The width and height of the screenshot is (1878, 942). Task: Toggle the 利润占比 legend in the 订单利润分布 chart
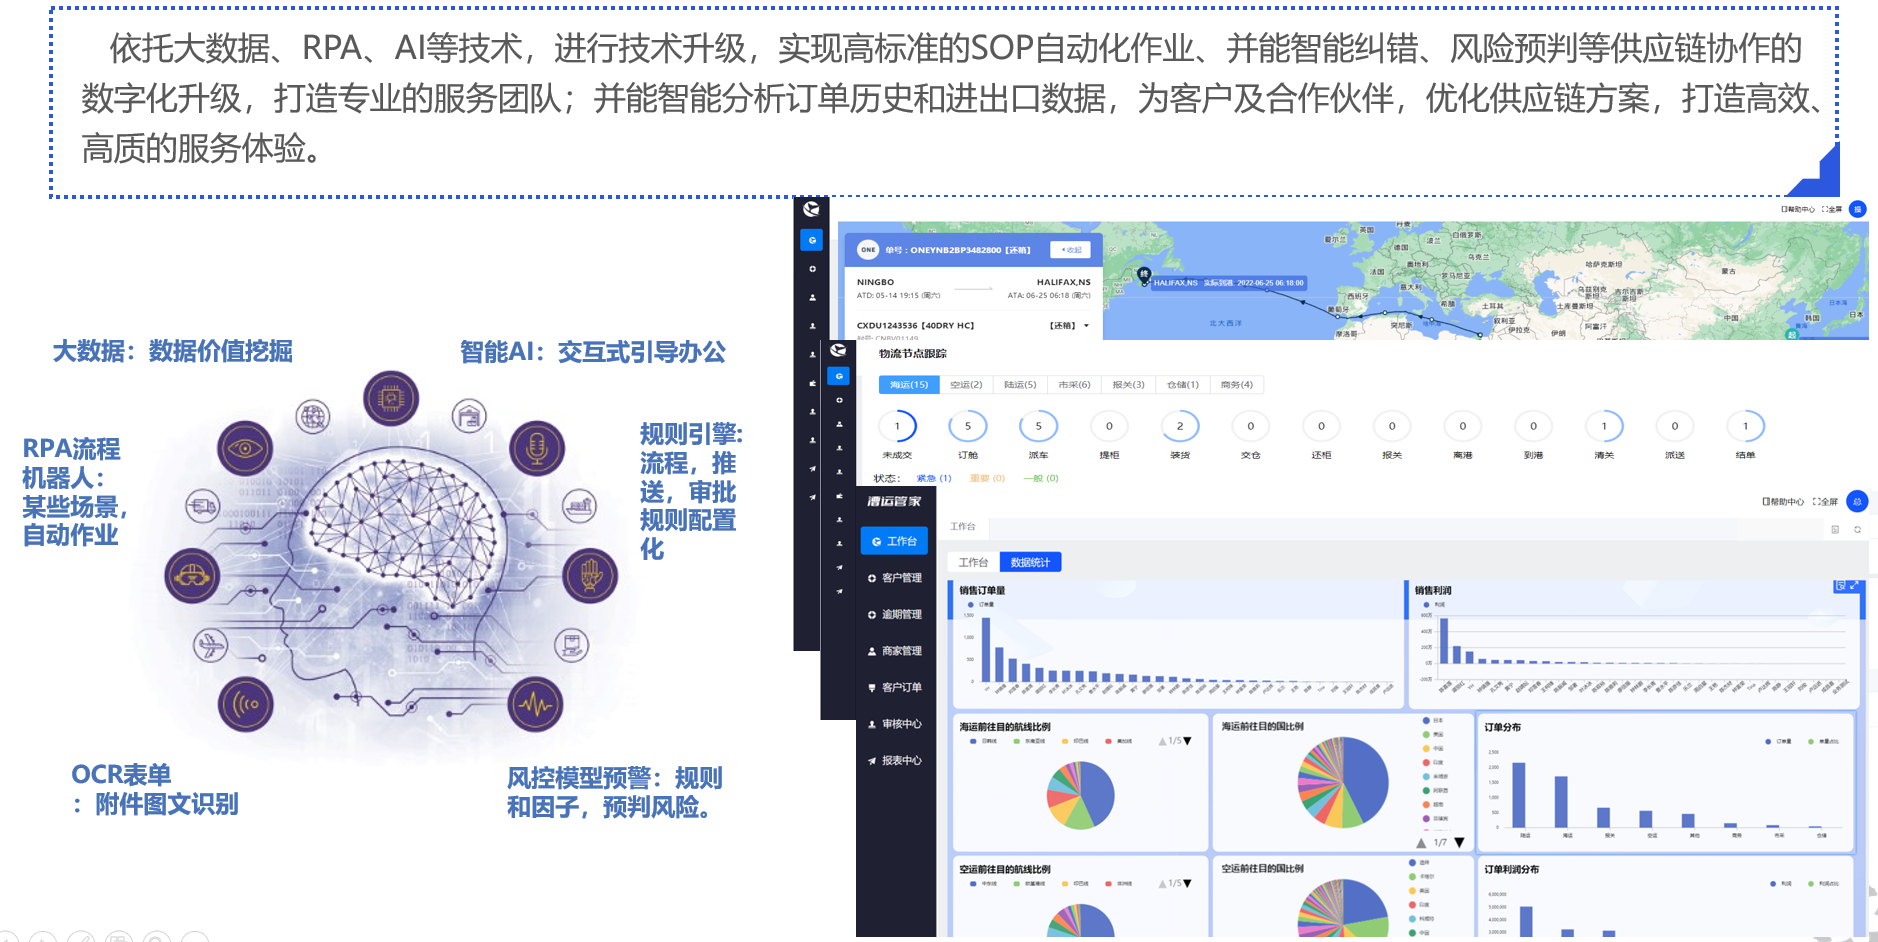[x=1823, y=884]
